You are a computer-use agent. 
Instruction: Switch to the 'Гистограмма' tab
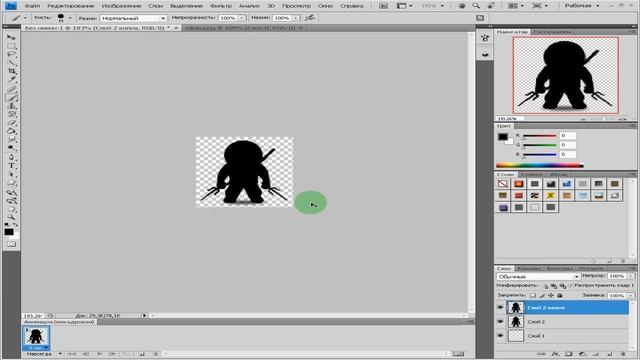(x=551, y=31)
